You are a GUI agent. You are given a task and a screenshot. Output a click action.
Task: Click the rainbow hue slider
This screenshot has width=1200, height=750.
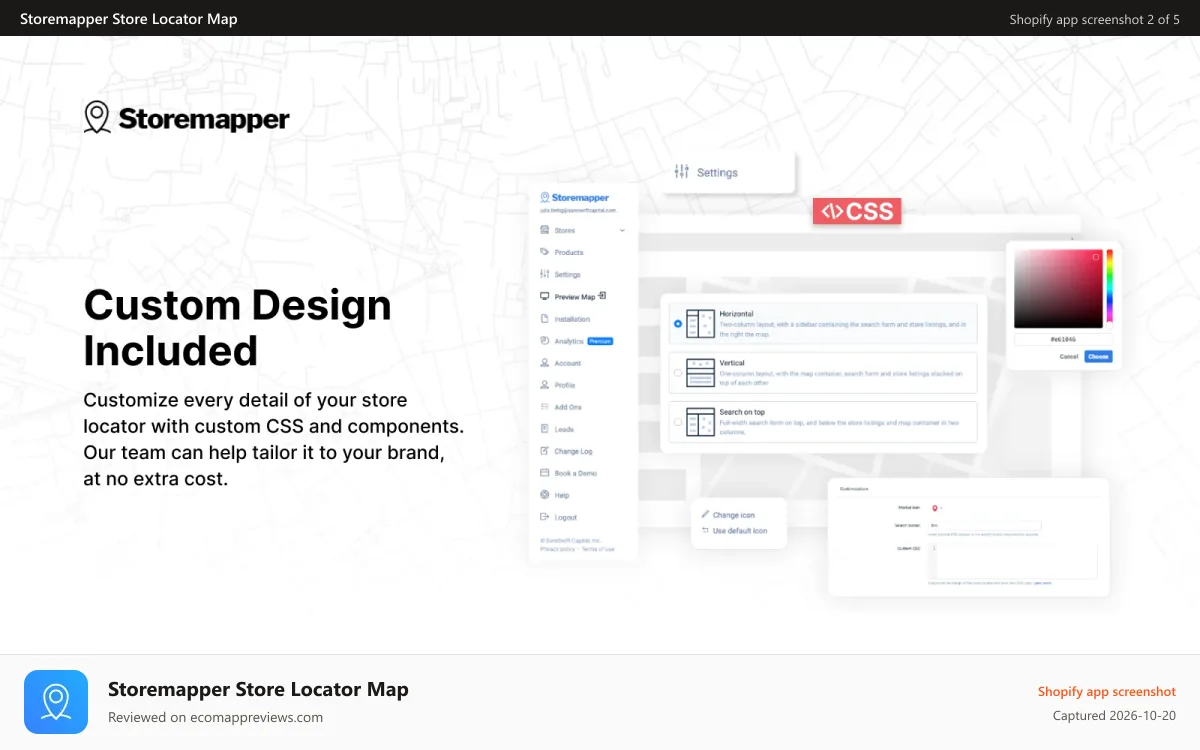1109,288
